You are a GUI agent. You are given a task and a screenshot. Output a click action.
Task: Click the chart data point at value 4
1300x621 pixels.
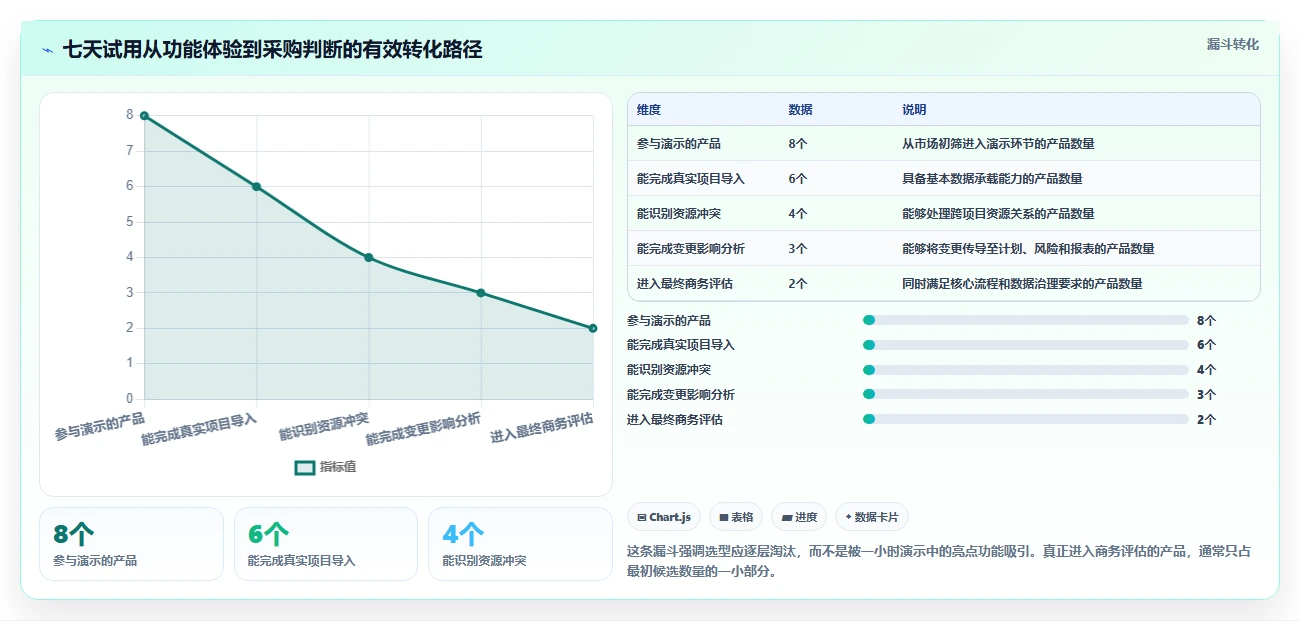369,257
